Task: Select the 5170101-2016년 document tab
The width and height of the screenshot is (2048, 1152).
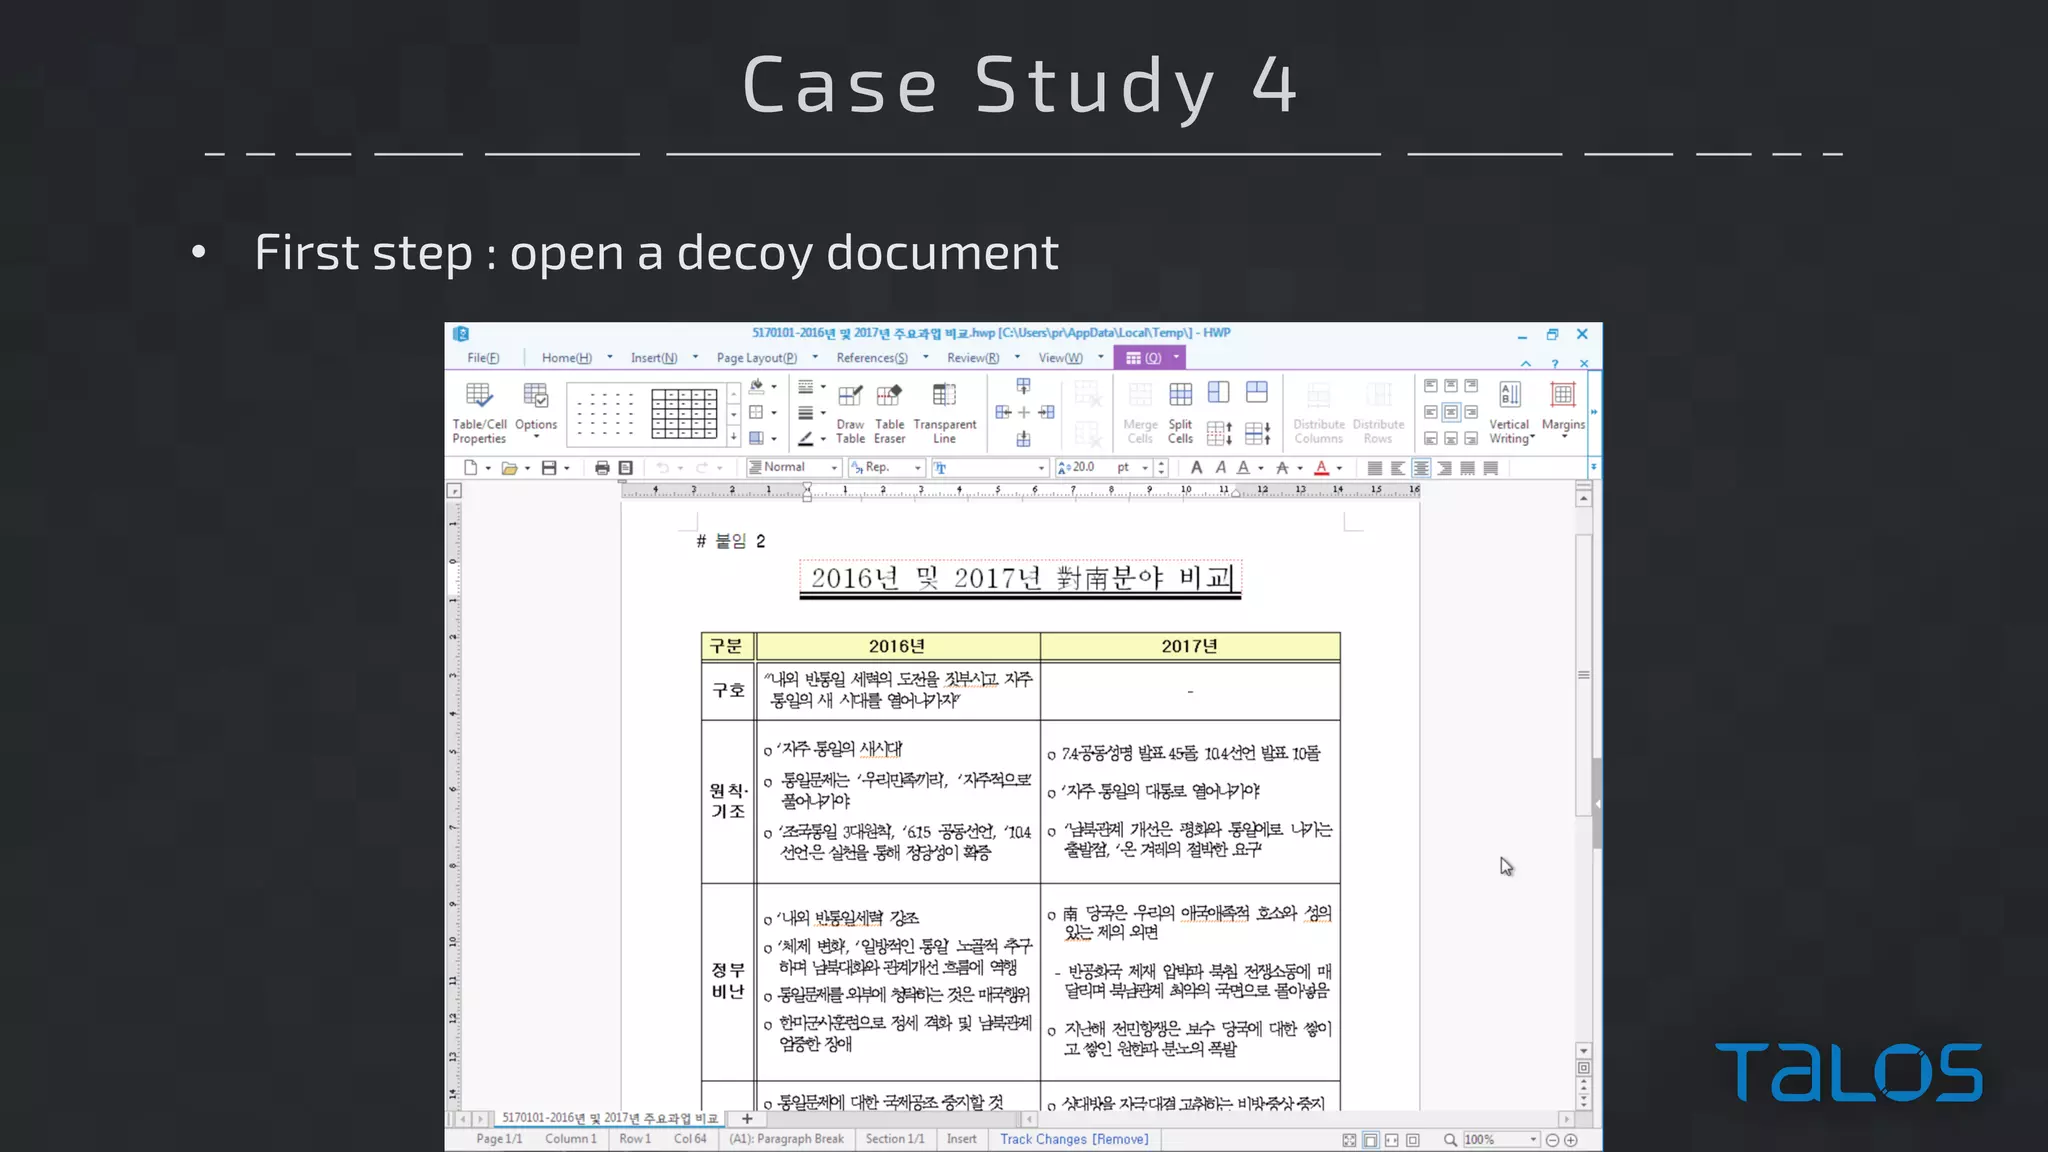Action: [x=610, y=1118]
